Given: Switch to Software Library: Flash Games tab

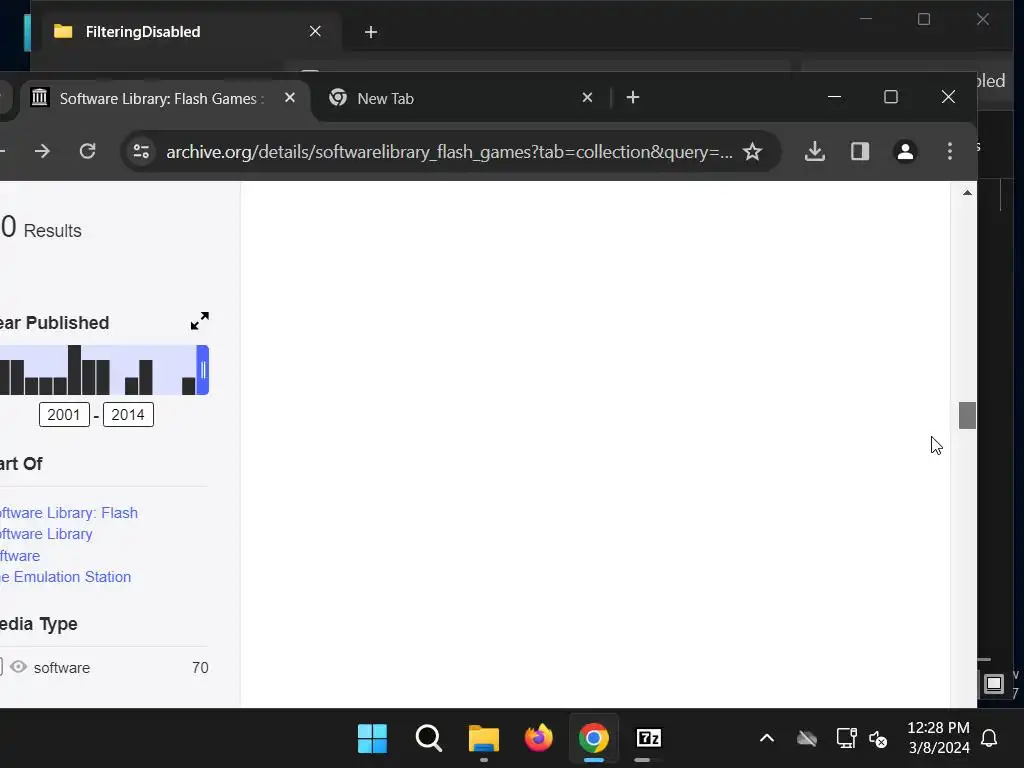Looking at the screenshot, I should coord(163,99).
